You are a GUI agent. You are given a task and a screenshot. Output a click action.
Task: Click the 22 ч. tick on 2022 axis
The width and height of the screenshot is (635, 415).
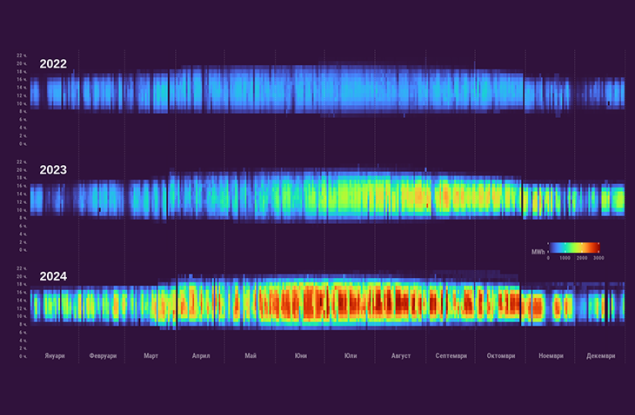[x=21, y=55]
